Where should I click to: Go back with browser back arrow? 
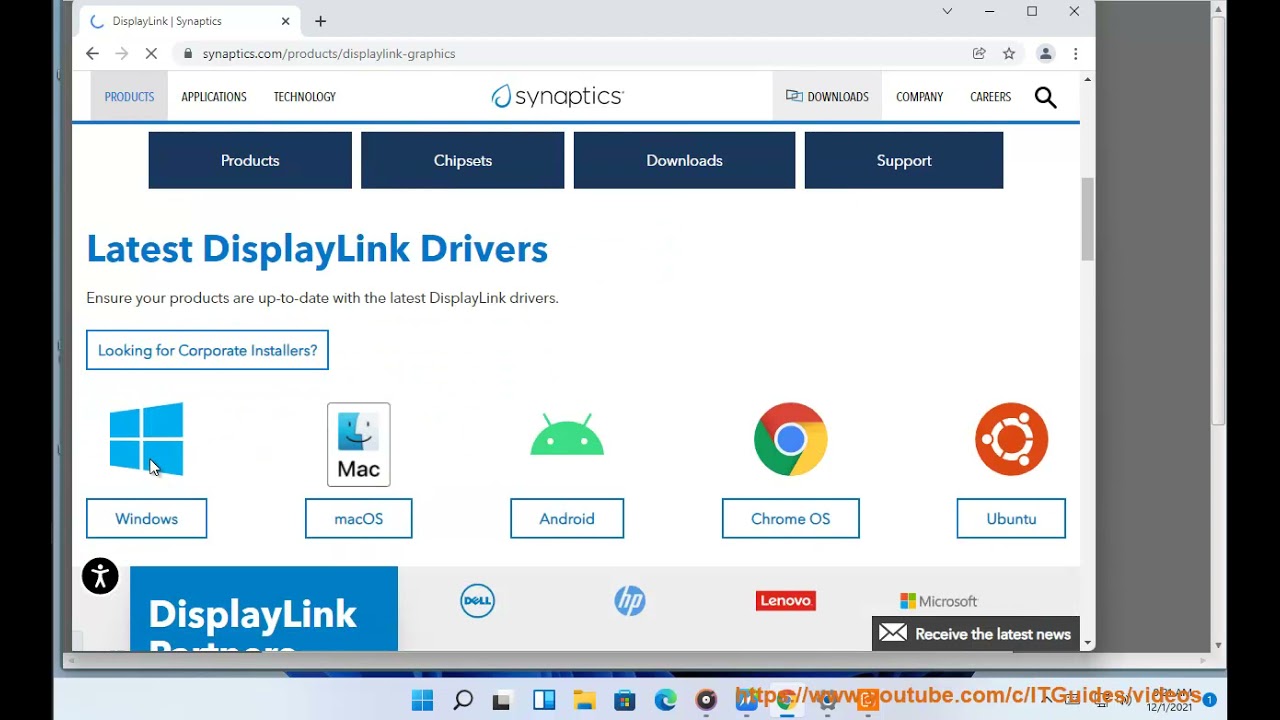tap(92, 54)
